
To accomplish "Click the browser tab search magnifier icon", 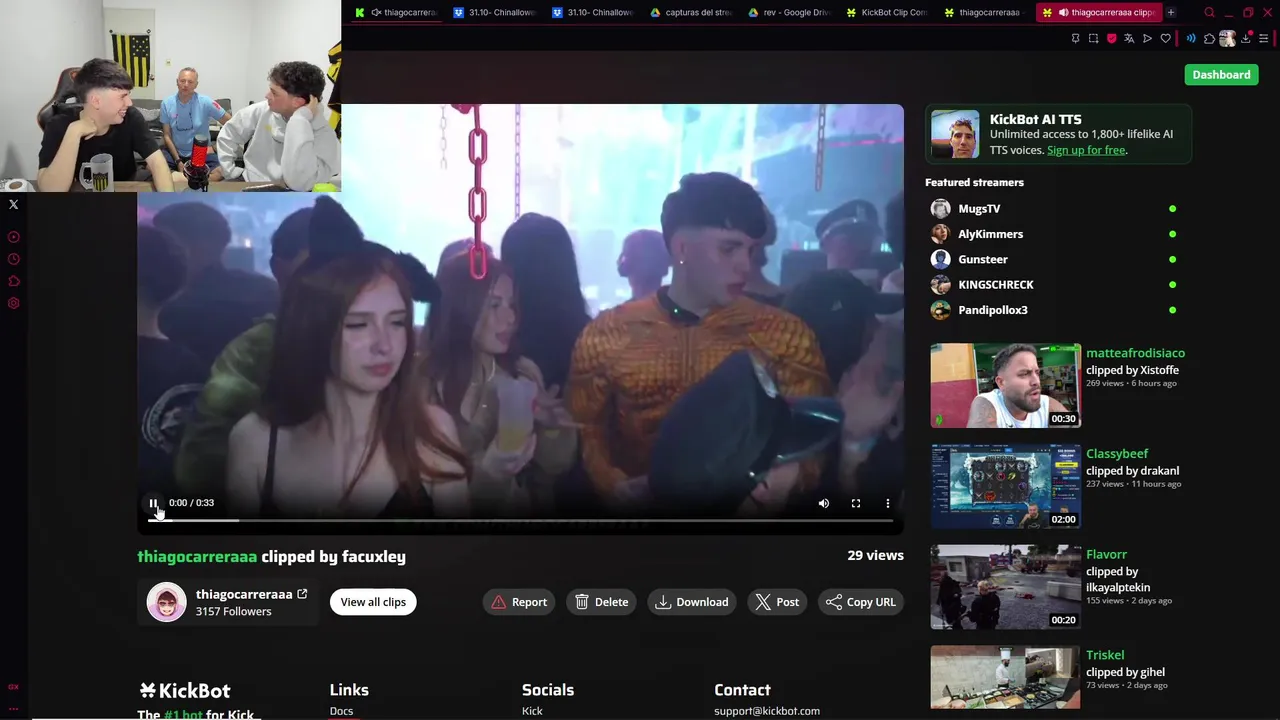I will (x=1209, y=12).
